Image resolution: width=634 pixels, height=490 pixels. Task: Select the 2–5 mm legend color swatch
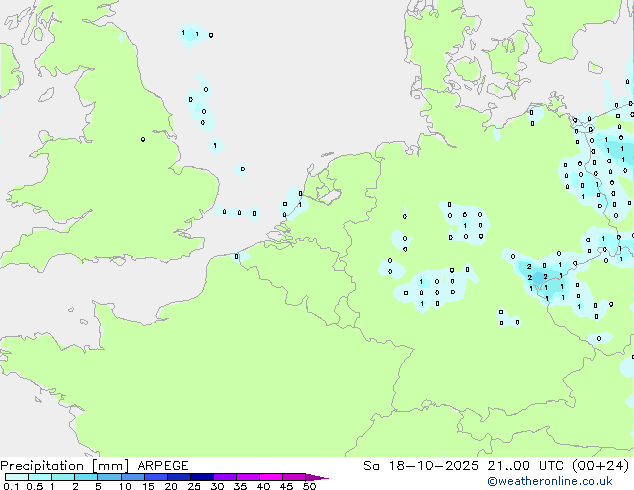[x=87, y=478]
